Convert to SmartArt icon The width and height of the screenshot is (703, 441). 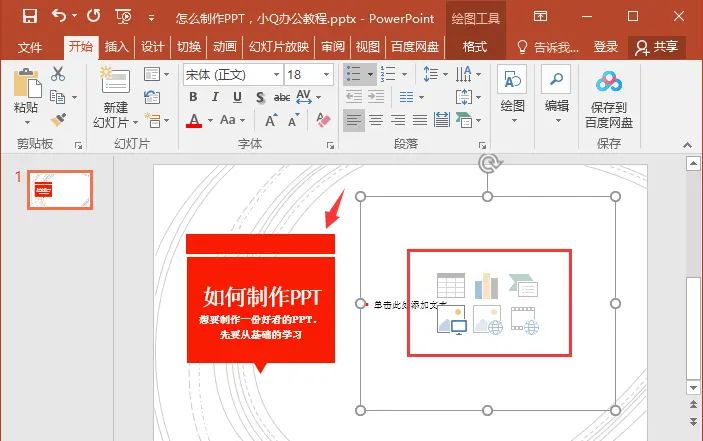click(x=468, y=120)
